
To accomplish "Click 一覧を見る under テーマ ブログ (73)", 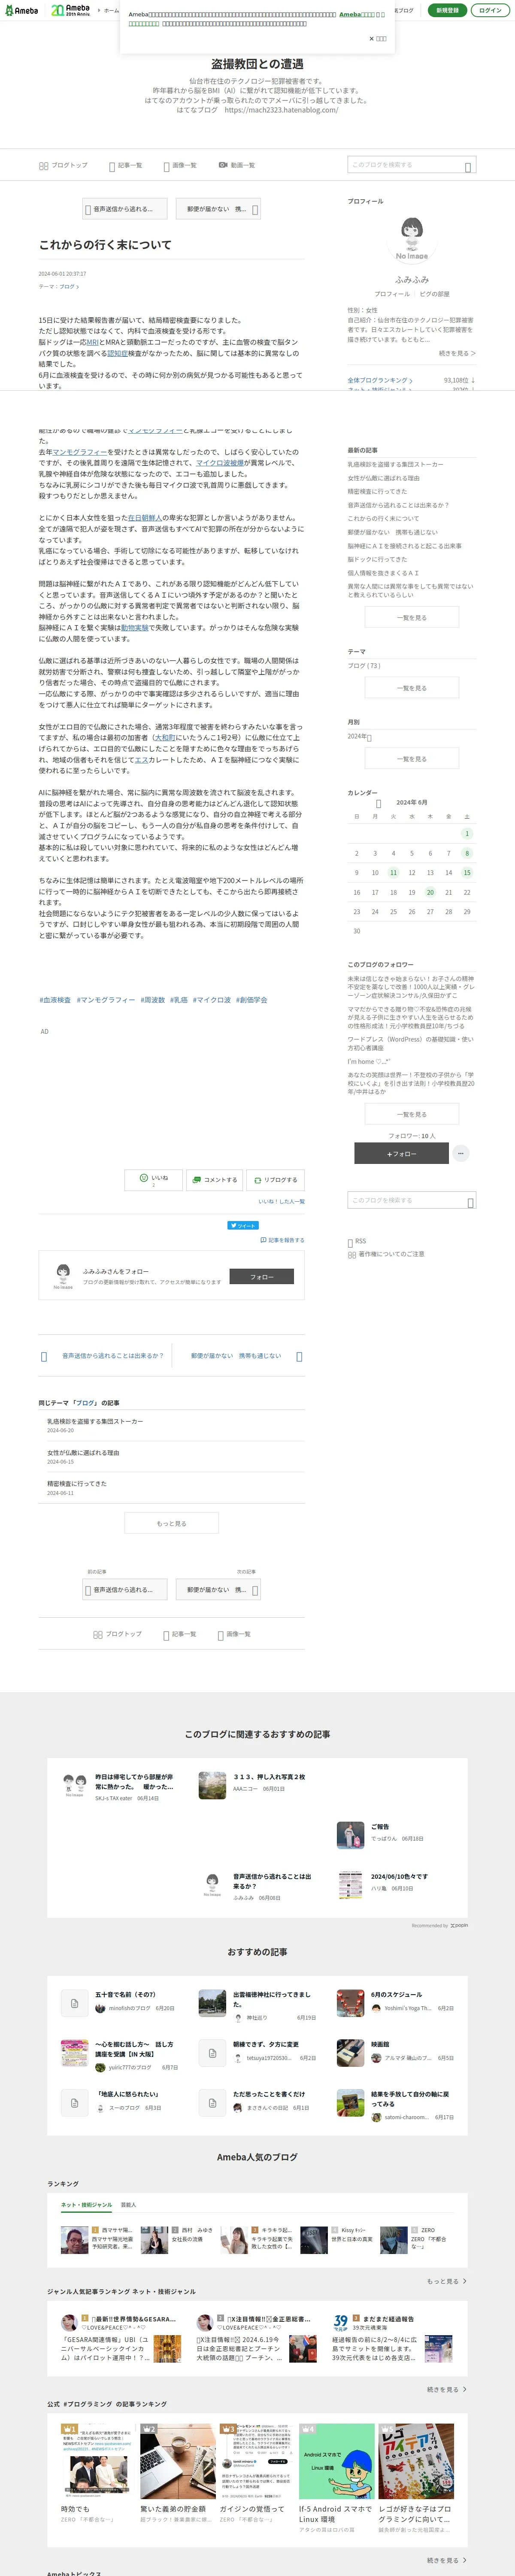I will (x=411, y=687).
